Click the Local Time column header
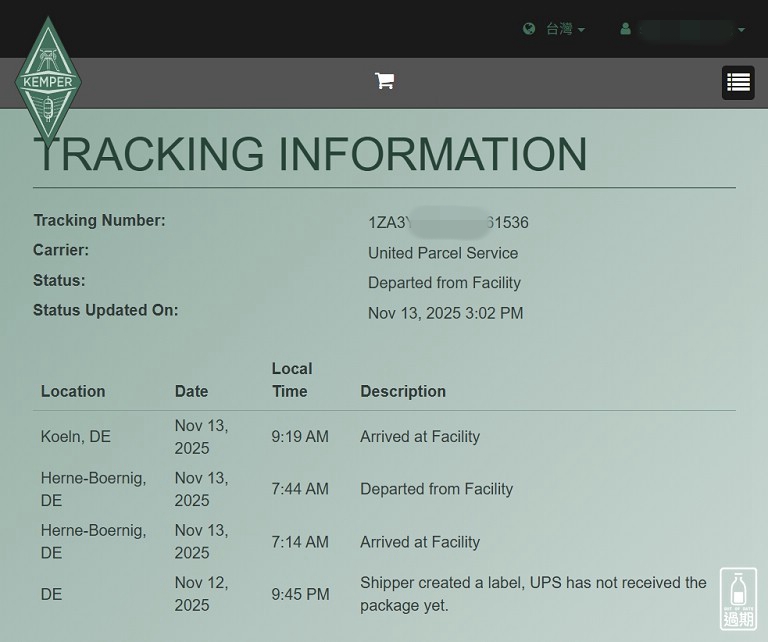 291,380
